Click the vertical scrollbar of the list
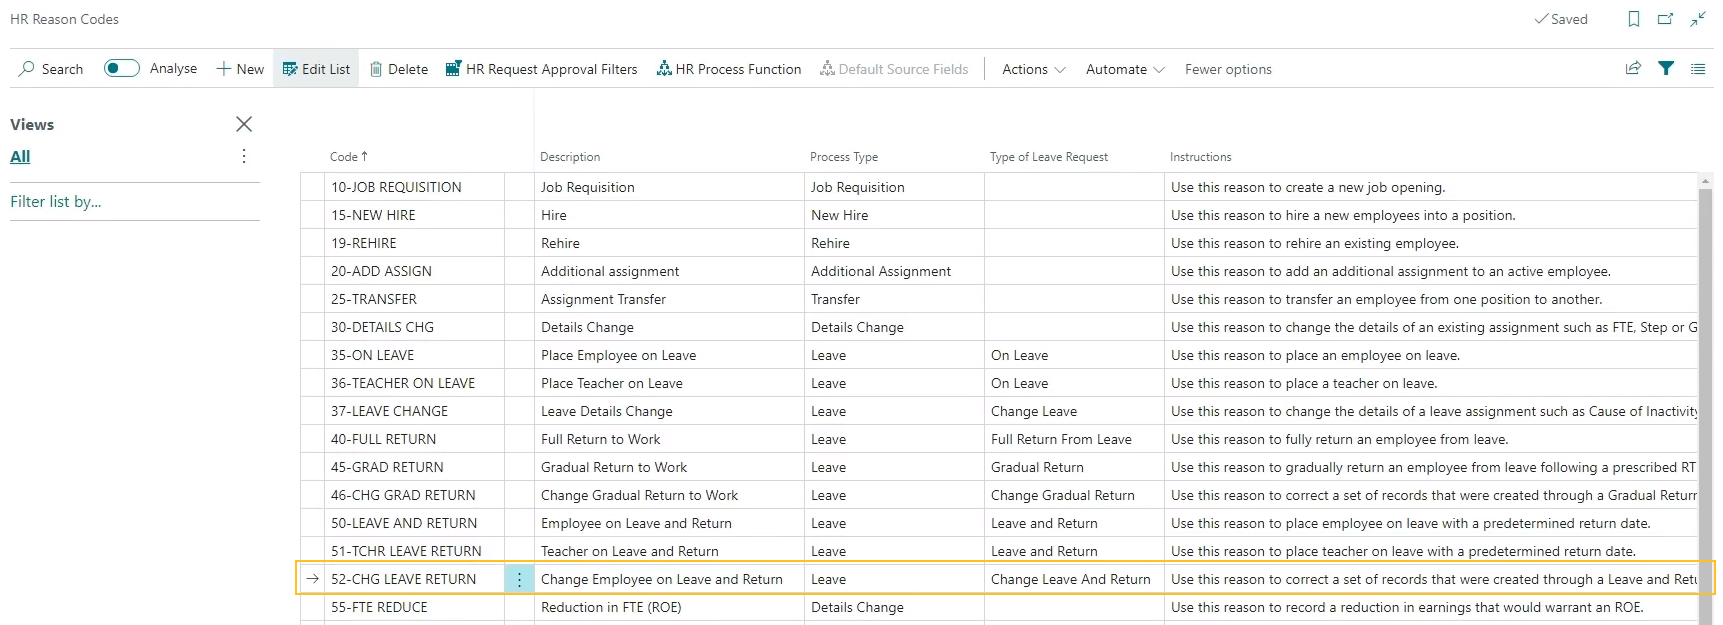 (x=1705, y=400)
